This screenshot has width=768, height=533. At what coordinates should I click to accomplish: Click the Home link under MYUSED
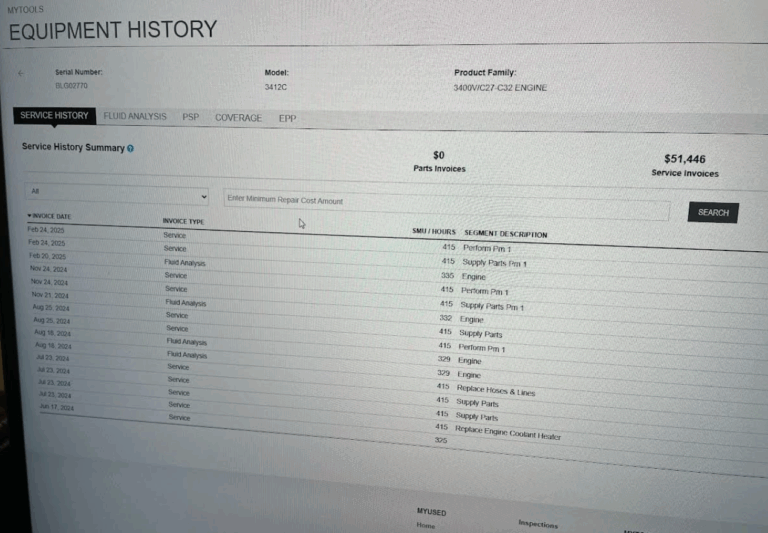[x=425, y=524]
